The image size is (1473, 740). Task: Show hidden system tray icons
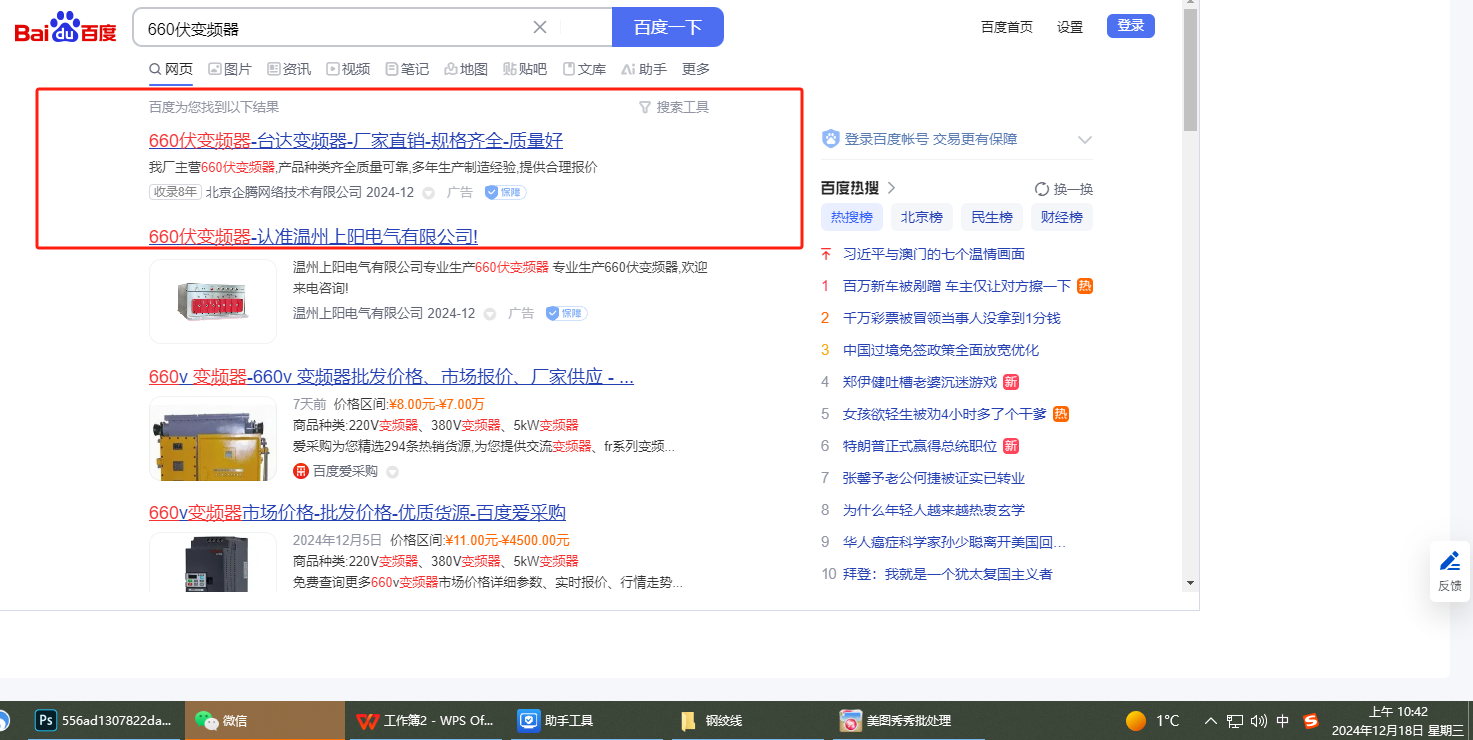(1211, 720)
